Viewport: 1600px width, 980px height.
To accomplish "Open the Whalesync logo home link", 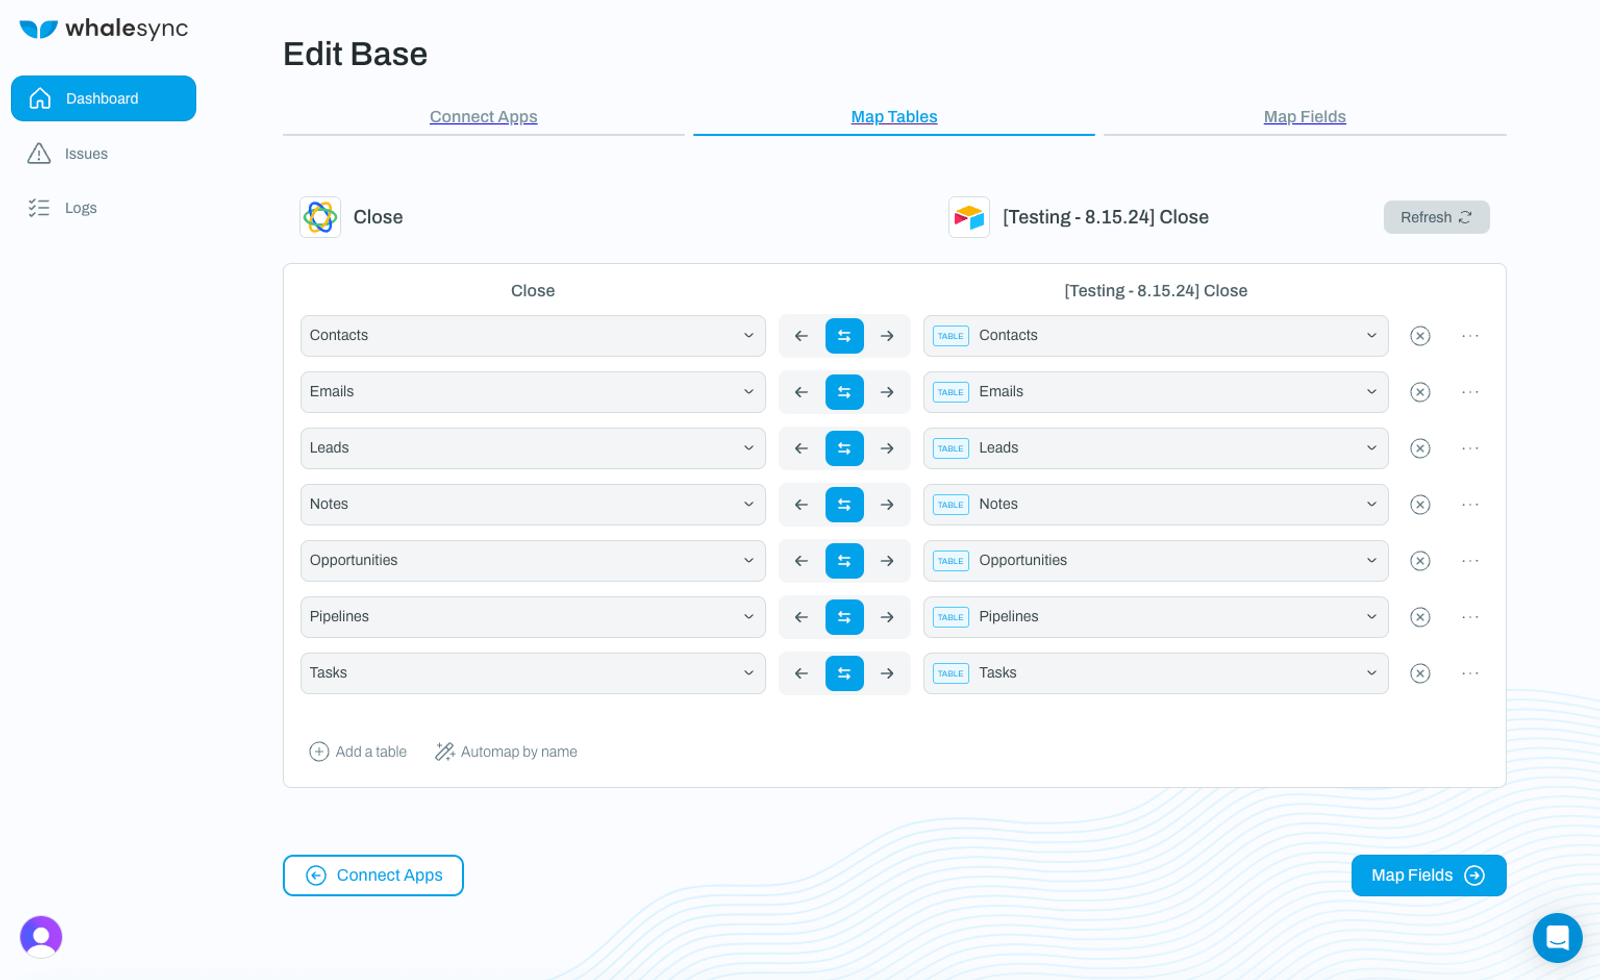I will coord(103,29).
